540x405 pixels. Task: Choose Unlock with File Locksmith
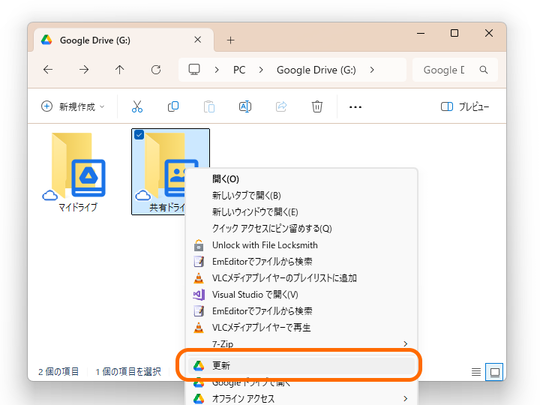coord(302,245)
